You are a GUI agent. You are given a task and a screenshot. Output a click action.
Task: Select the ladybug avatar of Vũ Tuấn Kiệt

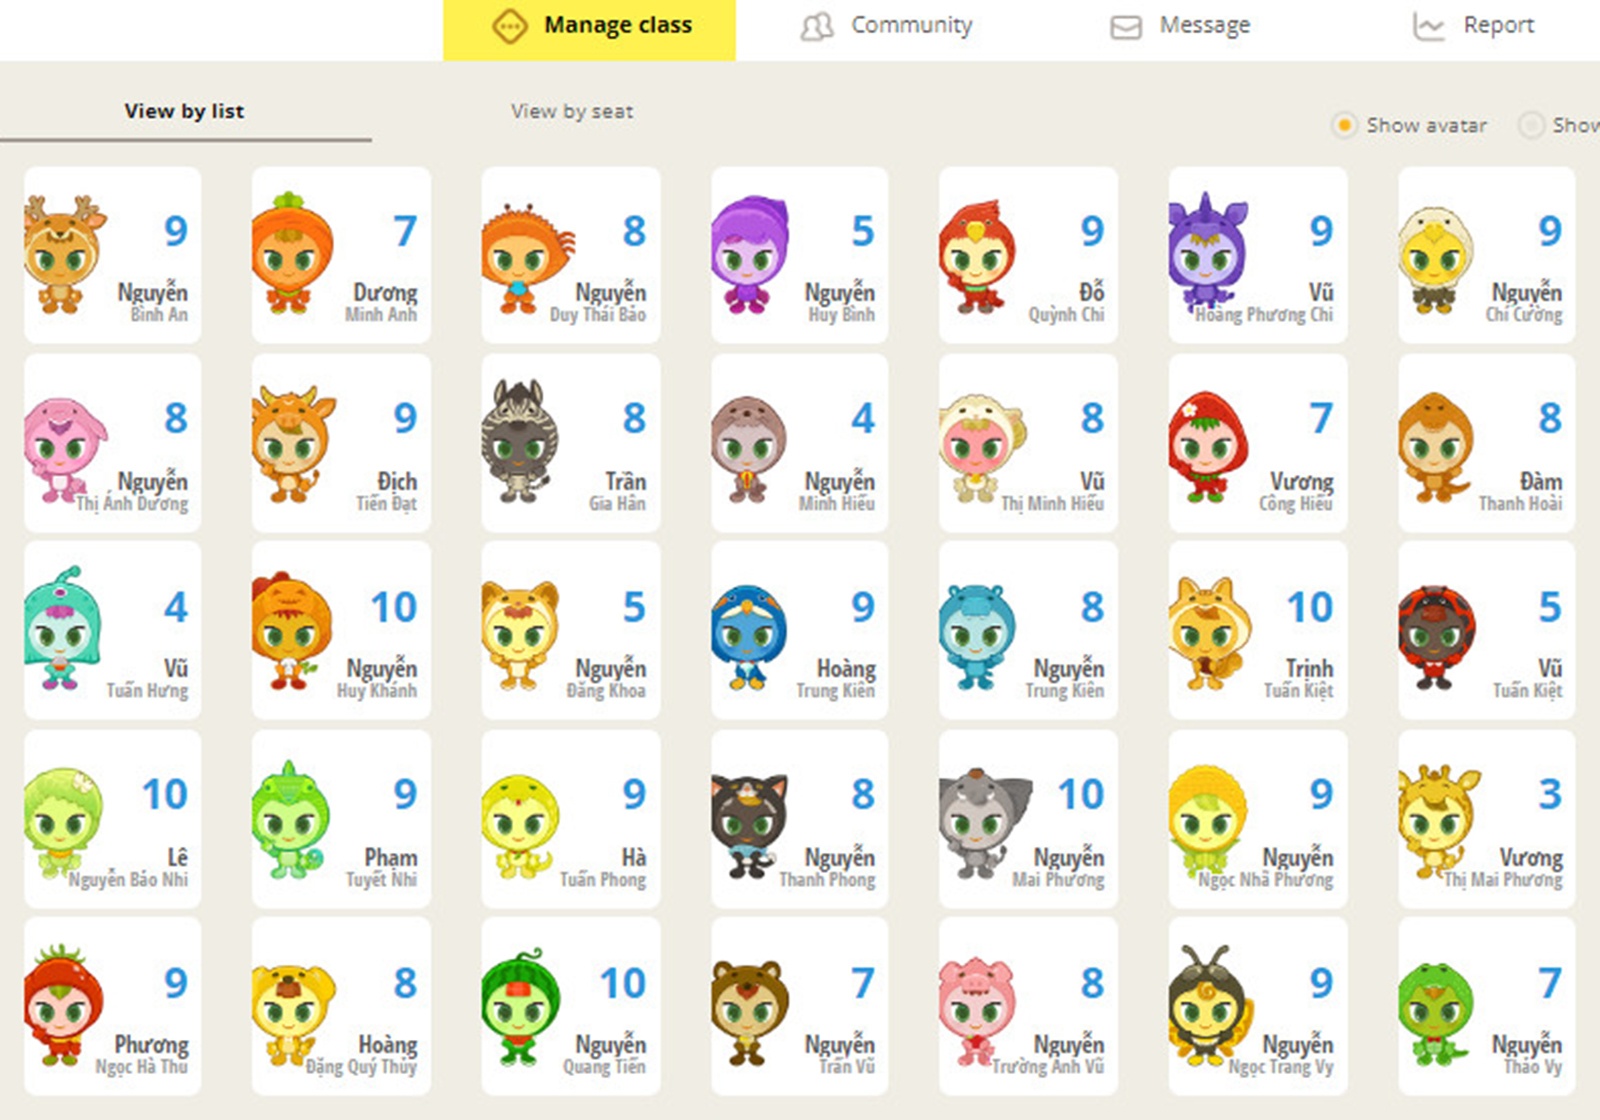(x=1436, y=636)
